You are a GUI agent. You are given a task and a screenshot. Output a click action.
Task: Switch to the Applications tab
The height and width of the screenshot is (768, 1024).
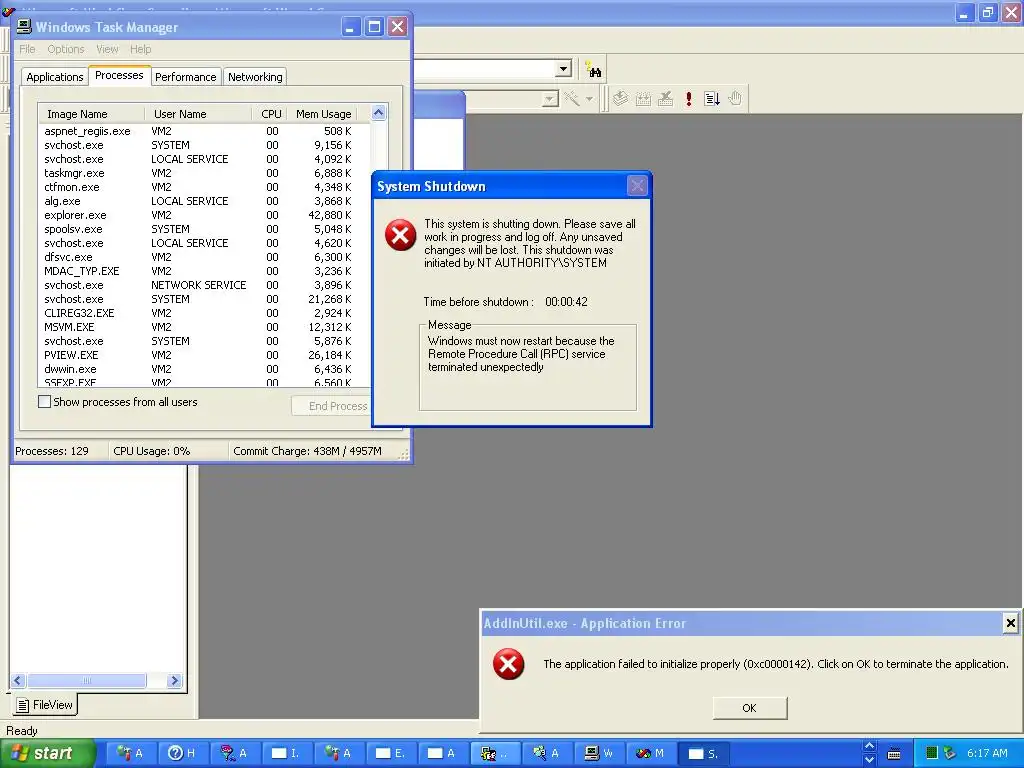point(55,77)
